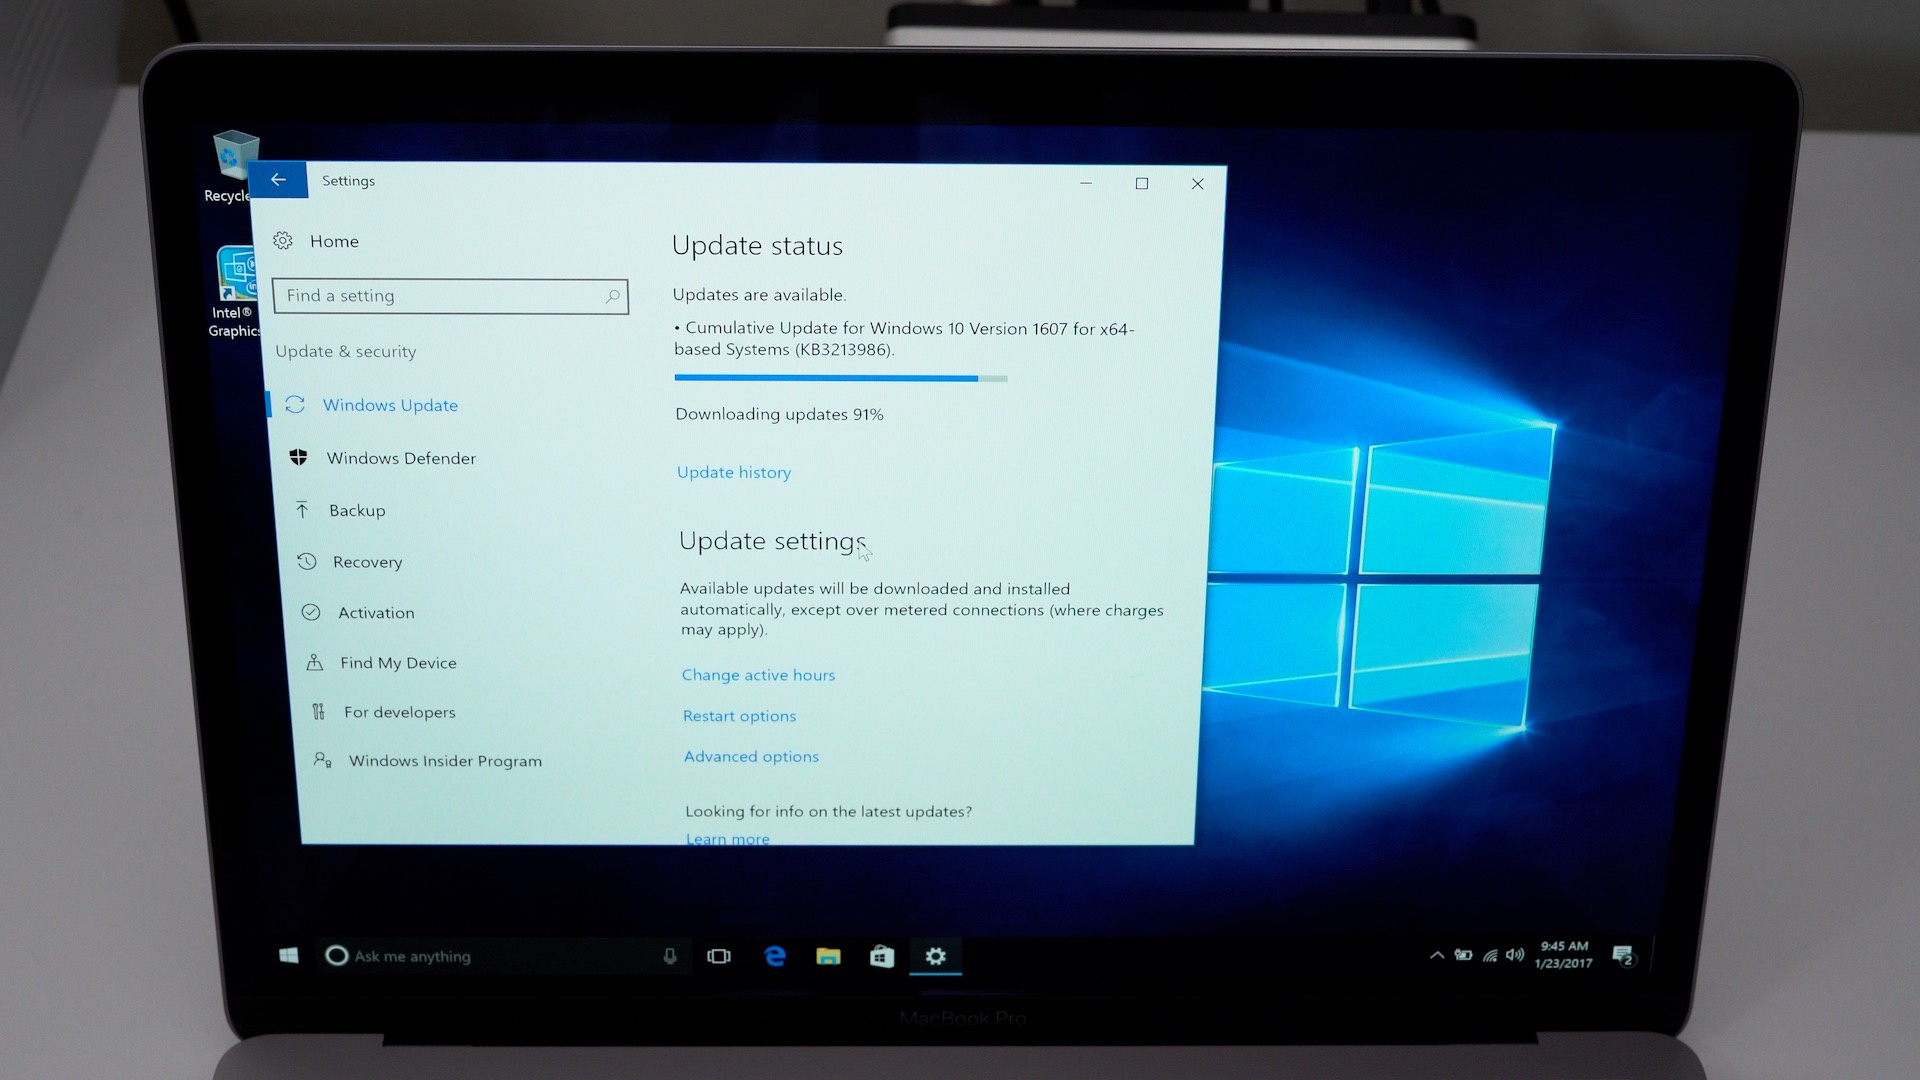The width and height of the screenshot is (1920, 1080).
Task: Click back arrow navigation button
Action: (x=278, y=179)
